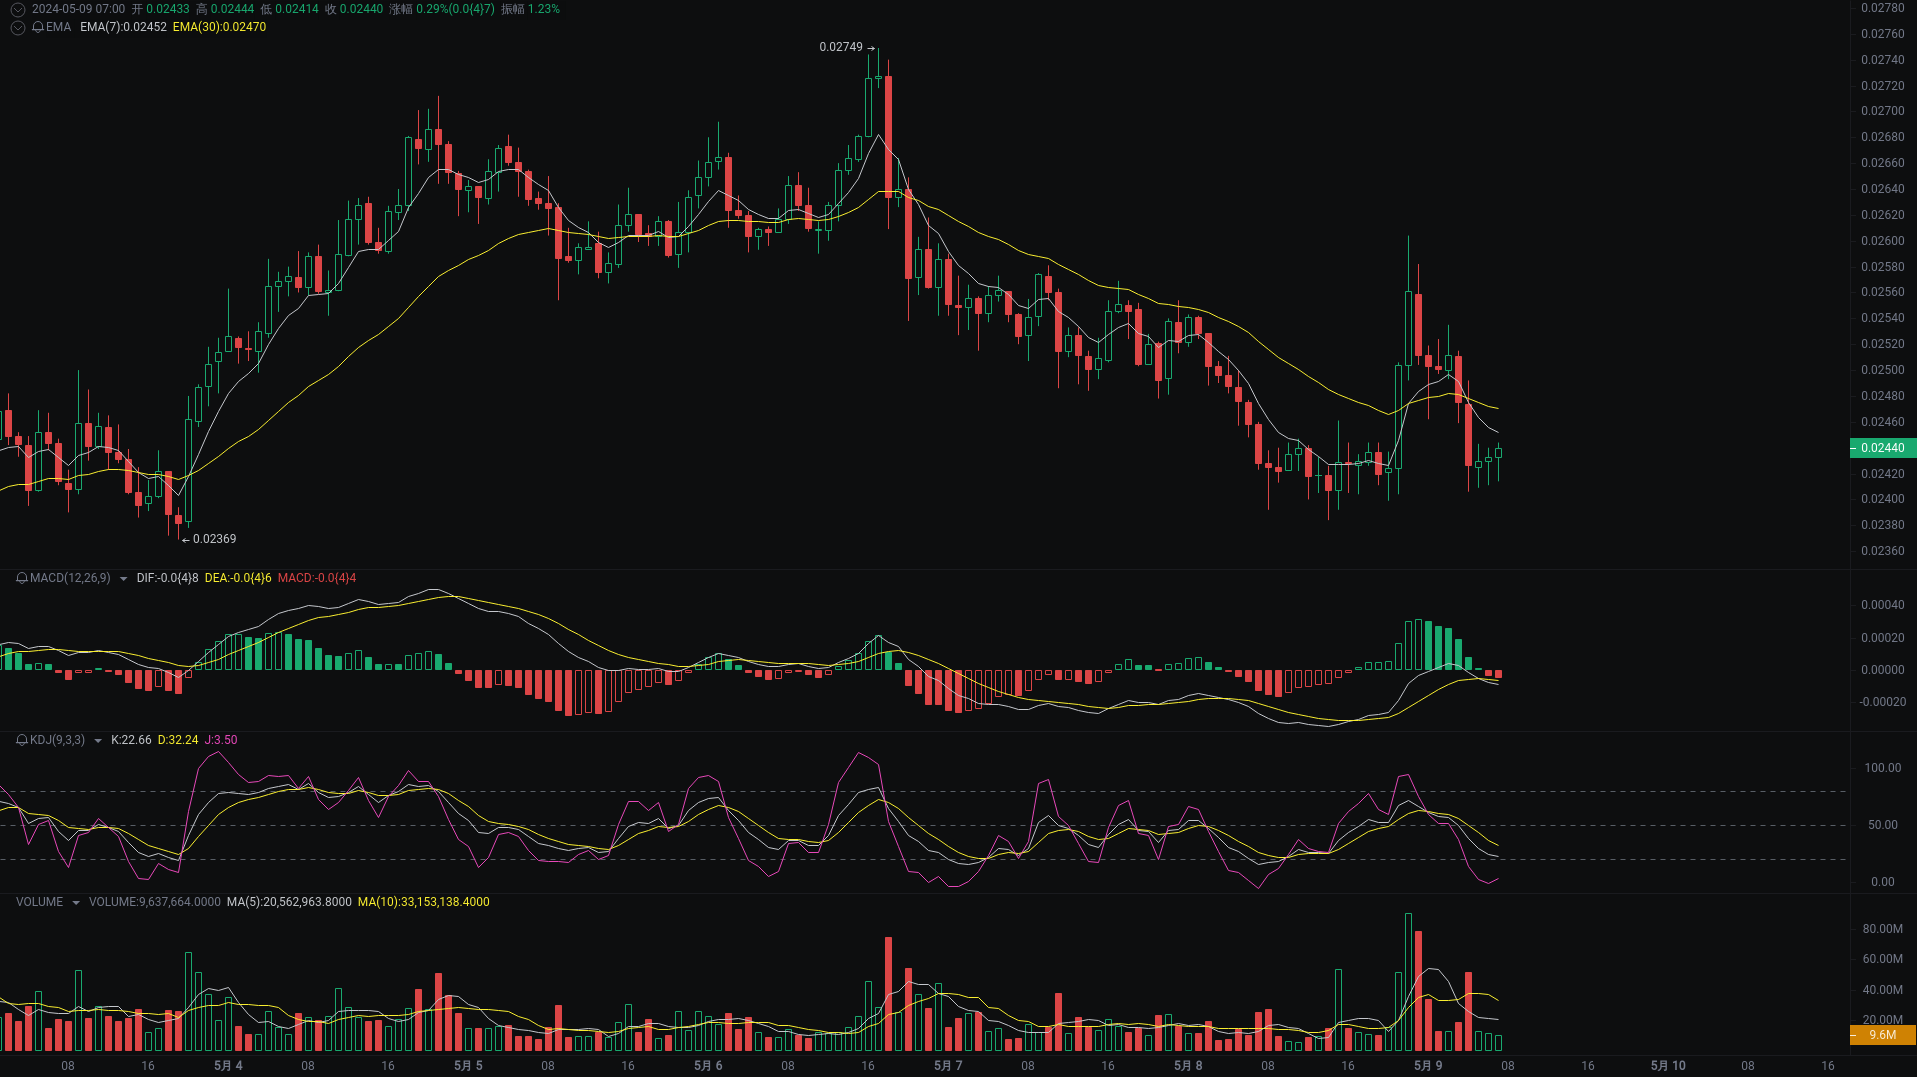Click the circled chevron icon on the EMA row
The image size is (1917, 1077).
17,28
